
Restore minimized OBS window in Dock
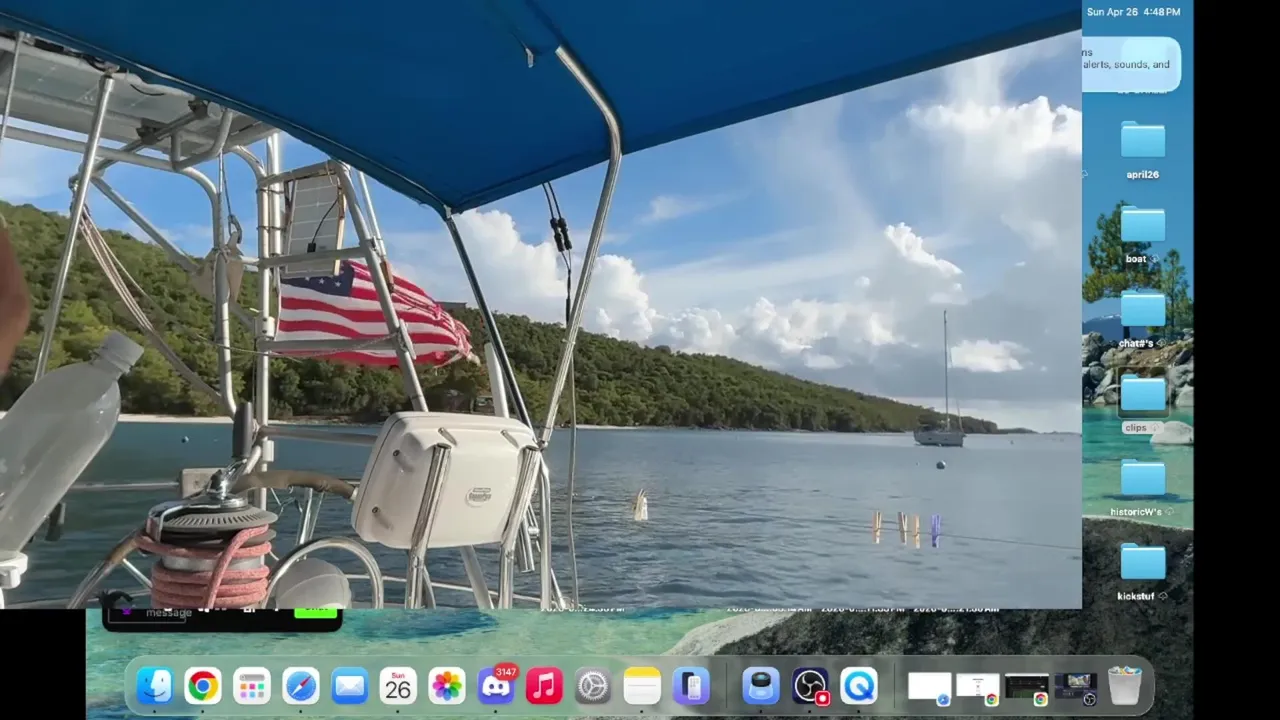point(1076,687)
